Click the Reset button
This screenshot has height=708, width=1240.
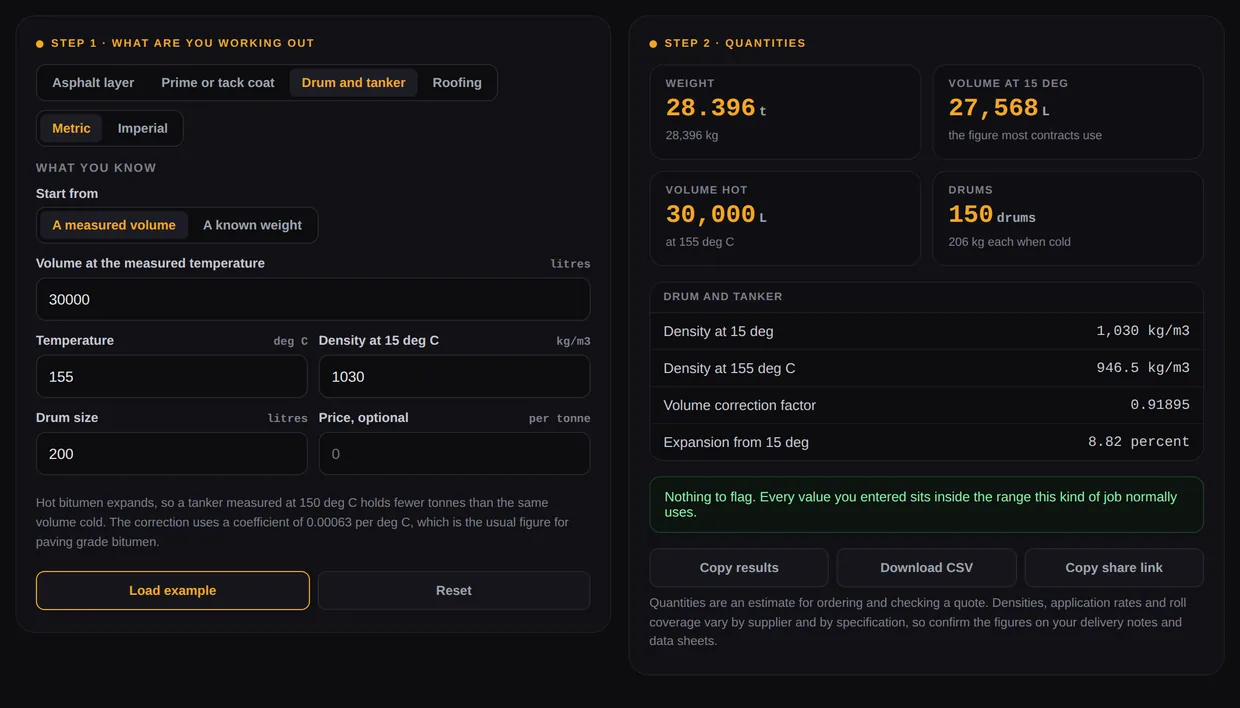click(x=454, y=590)
